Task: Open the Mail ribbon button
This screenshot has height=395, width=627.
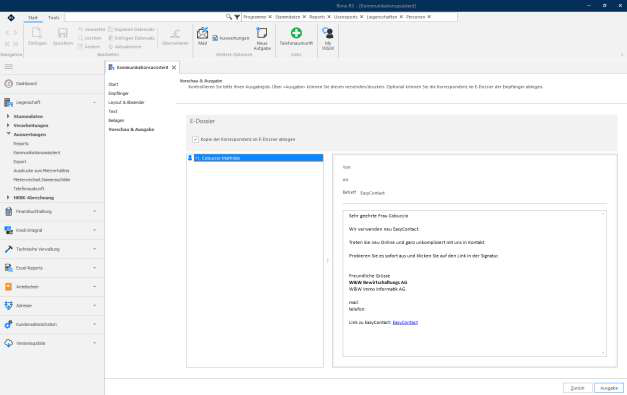Action: pos(202,36)
